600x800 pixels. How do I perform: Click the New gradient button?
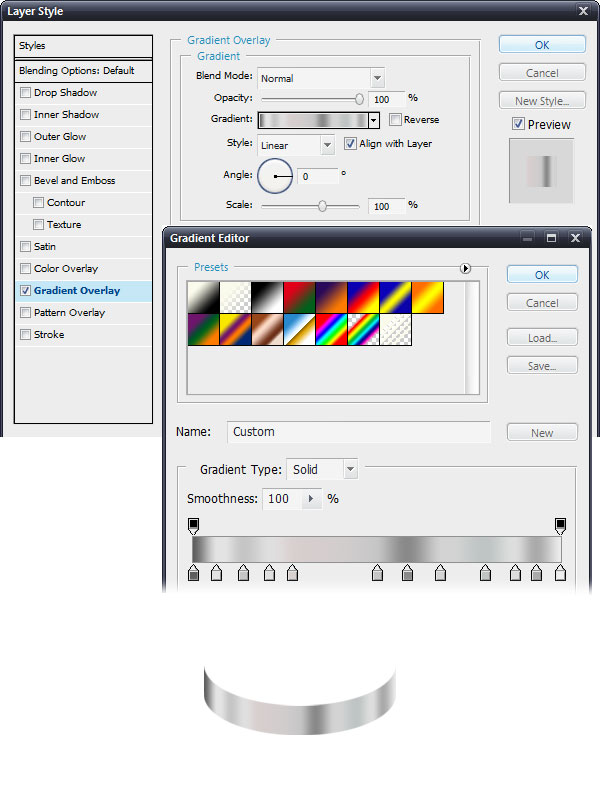click(x=542, y=433)
